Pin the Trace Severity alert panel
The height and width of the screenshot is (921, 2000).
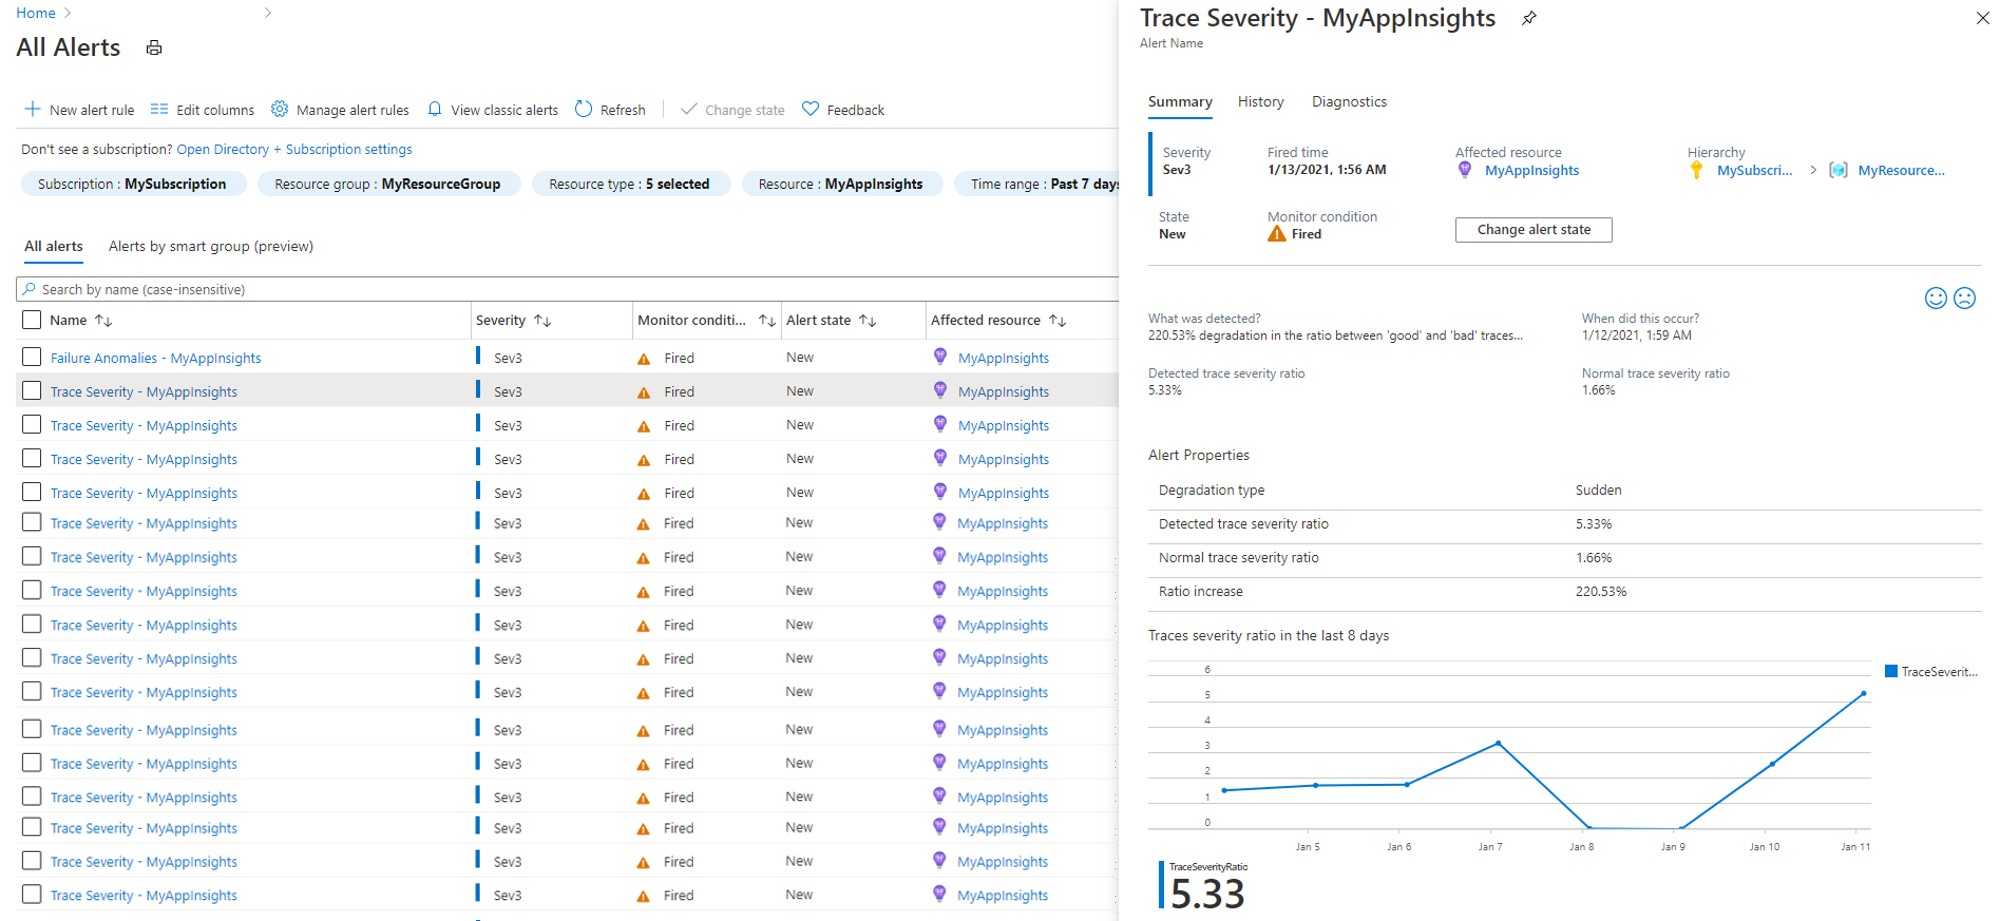point(1529,18)
